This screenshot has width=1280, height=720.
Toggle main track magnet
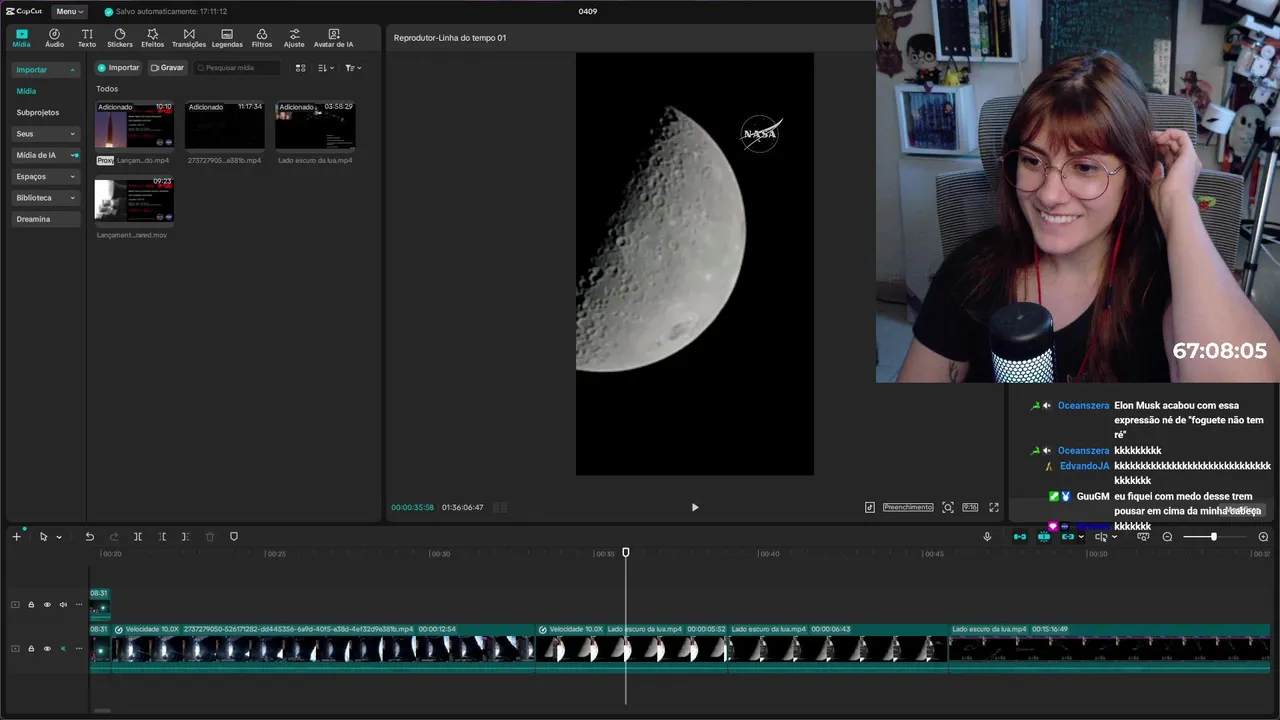[1020, 537]
